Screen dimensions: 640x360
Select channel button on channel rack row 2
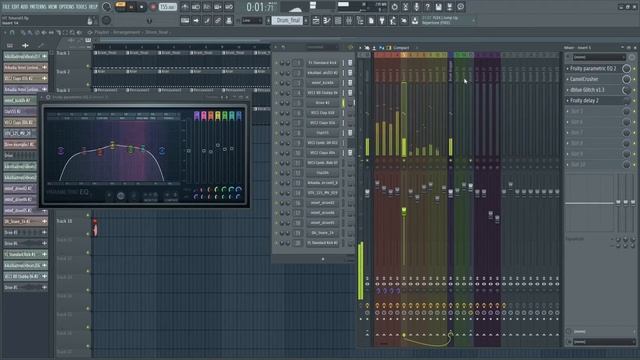[322, 73]
